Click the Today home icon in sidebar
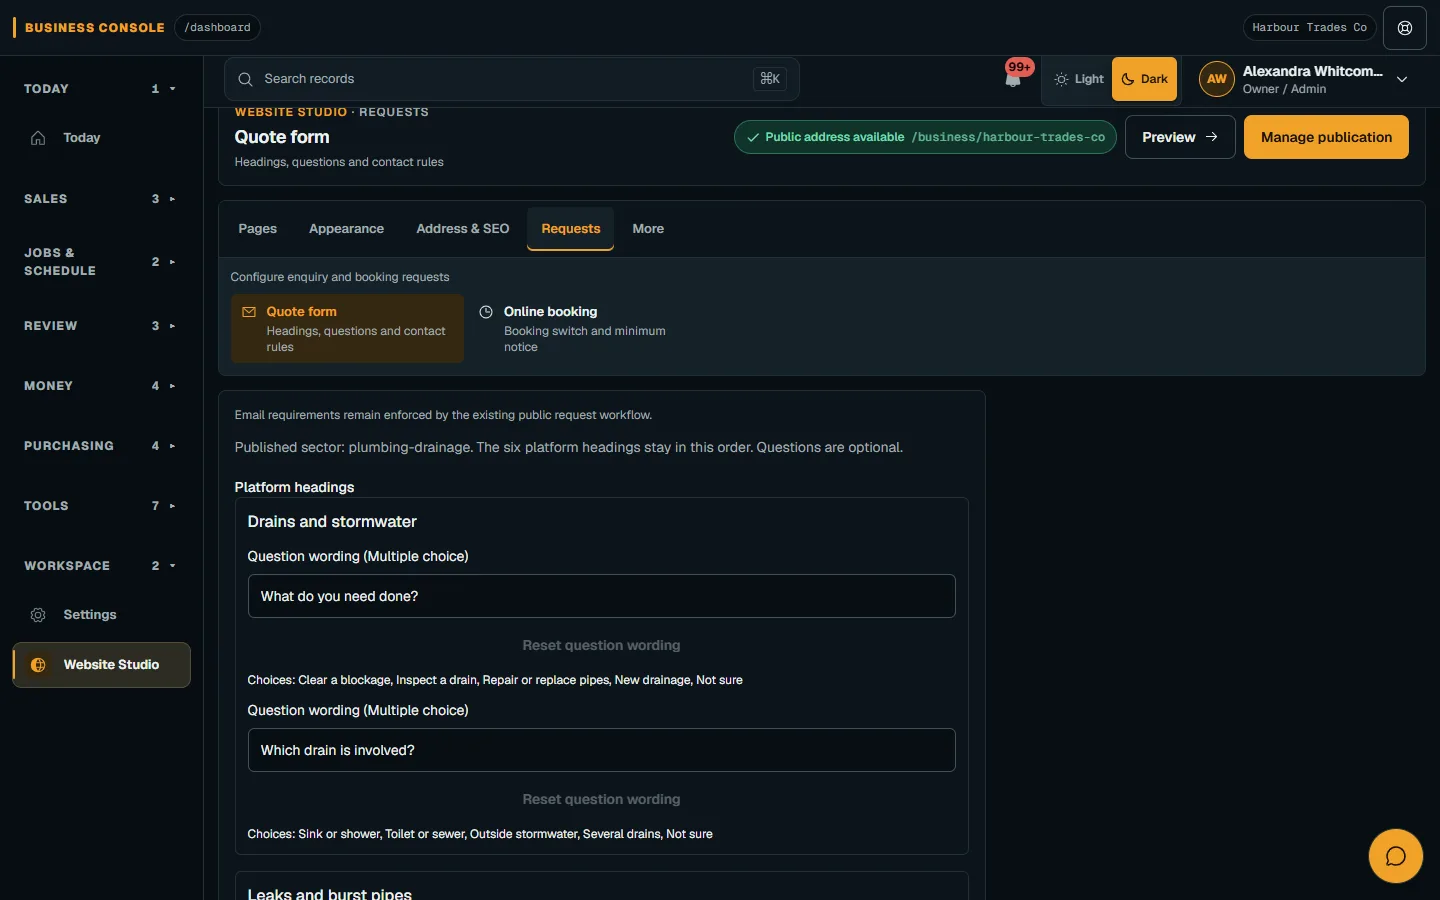The width and height of the screenshot is (1440, 900). pos(38,138)
